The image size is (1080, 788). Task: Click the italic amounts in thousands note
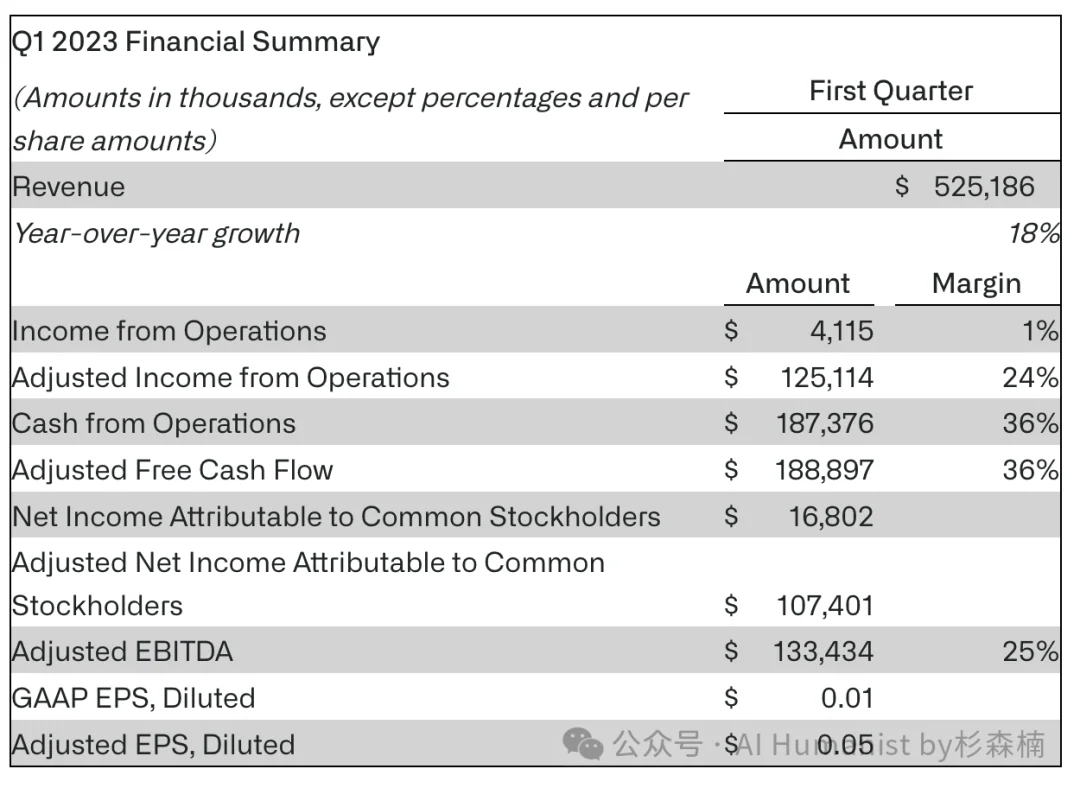point(351,119)
